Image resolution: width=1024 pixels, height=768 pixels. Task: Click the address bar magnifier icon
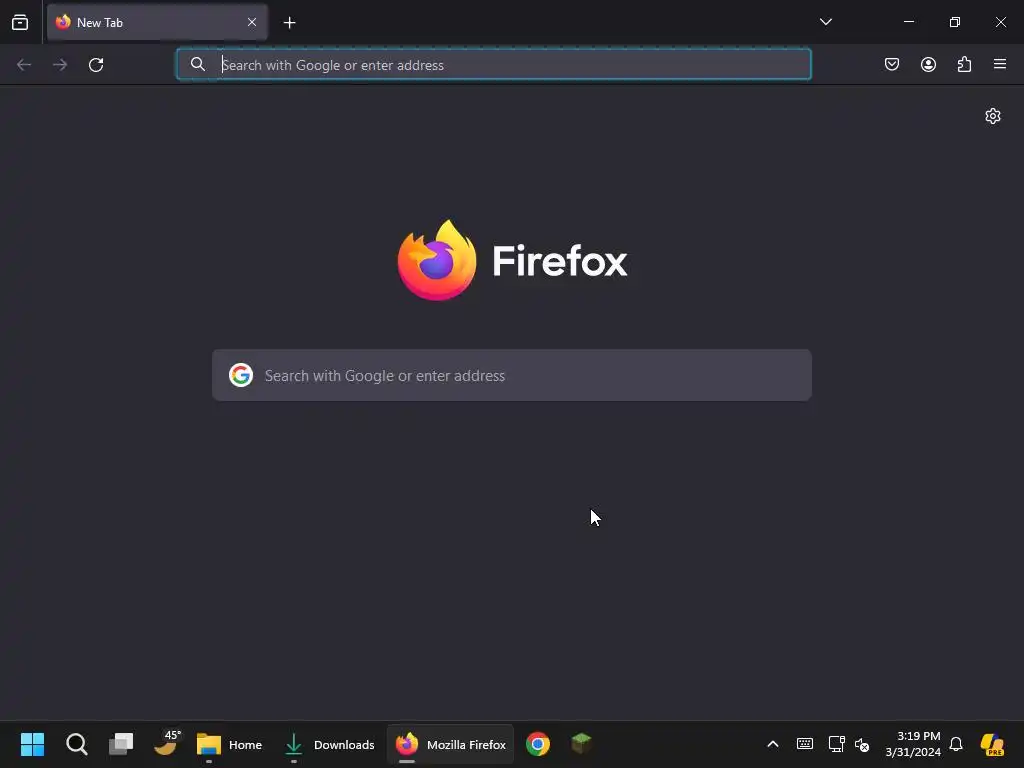(197, 64)
